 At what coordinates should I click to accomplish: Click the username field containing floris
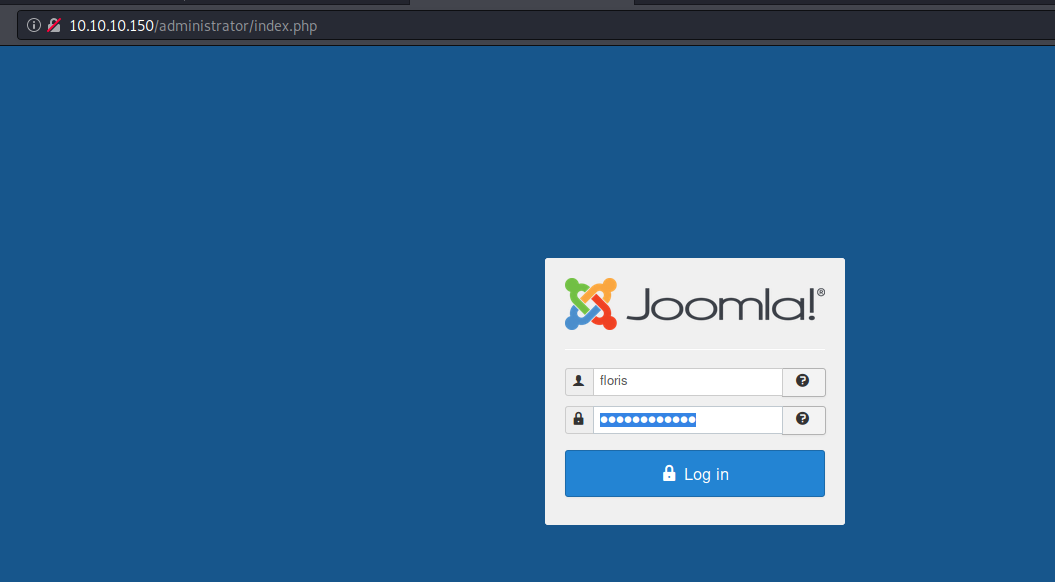pos(687,381)
